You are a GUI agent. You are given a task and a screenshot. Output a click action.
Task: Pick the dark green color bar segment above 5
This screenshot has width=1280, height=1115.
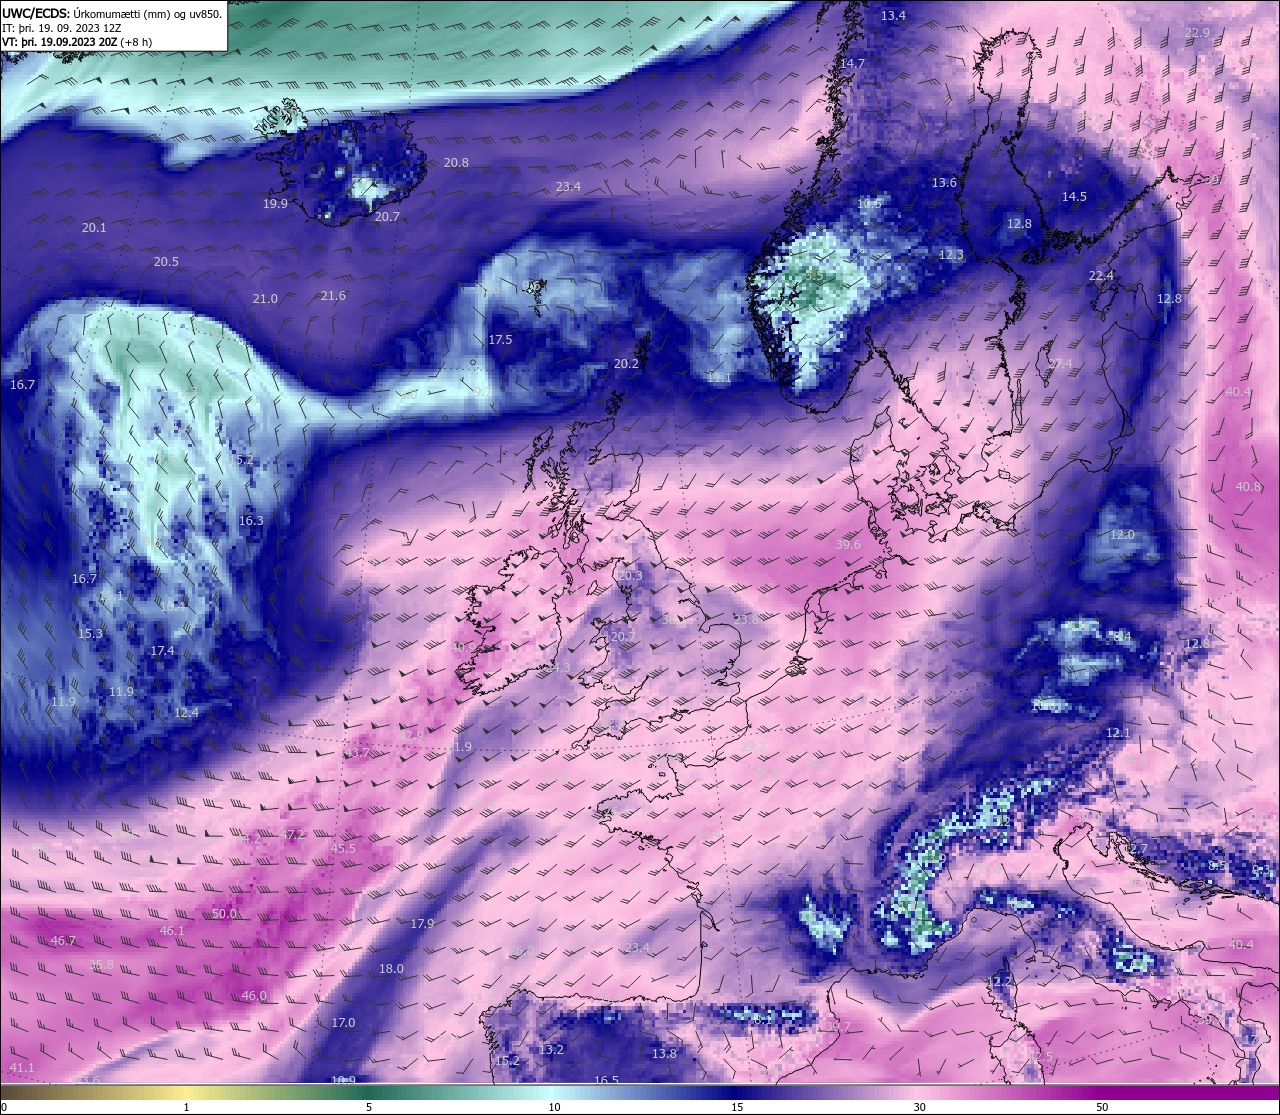coord(369,1092)
